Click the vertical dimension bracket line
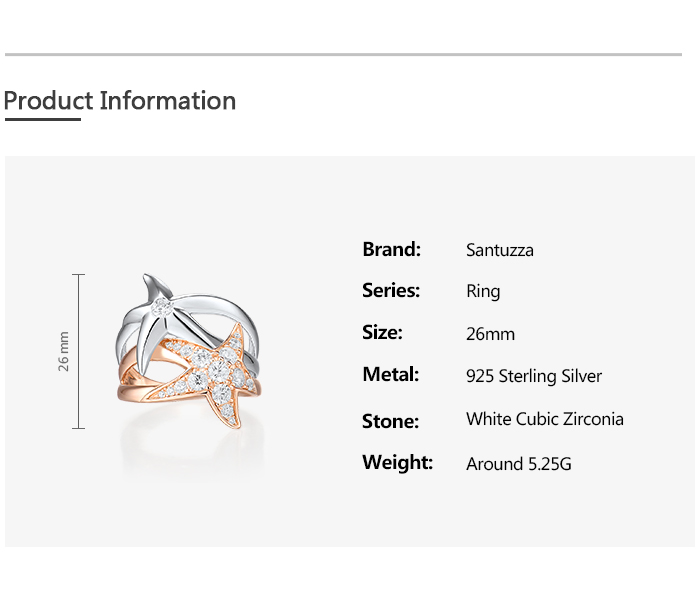 (79, 352)
